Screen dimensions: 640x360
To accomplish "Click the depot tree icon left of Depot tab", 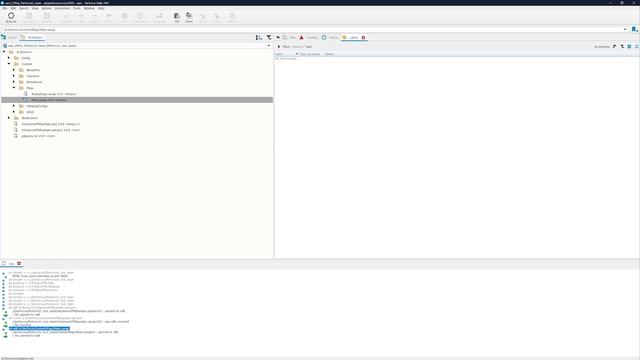I will [x=4, y=37].
